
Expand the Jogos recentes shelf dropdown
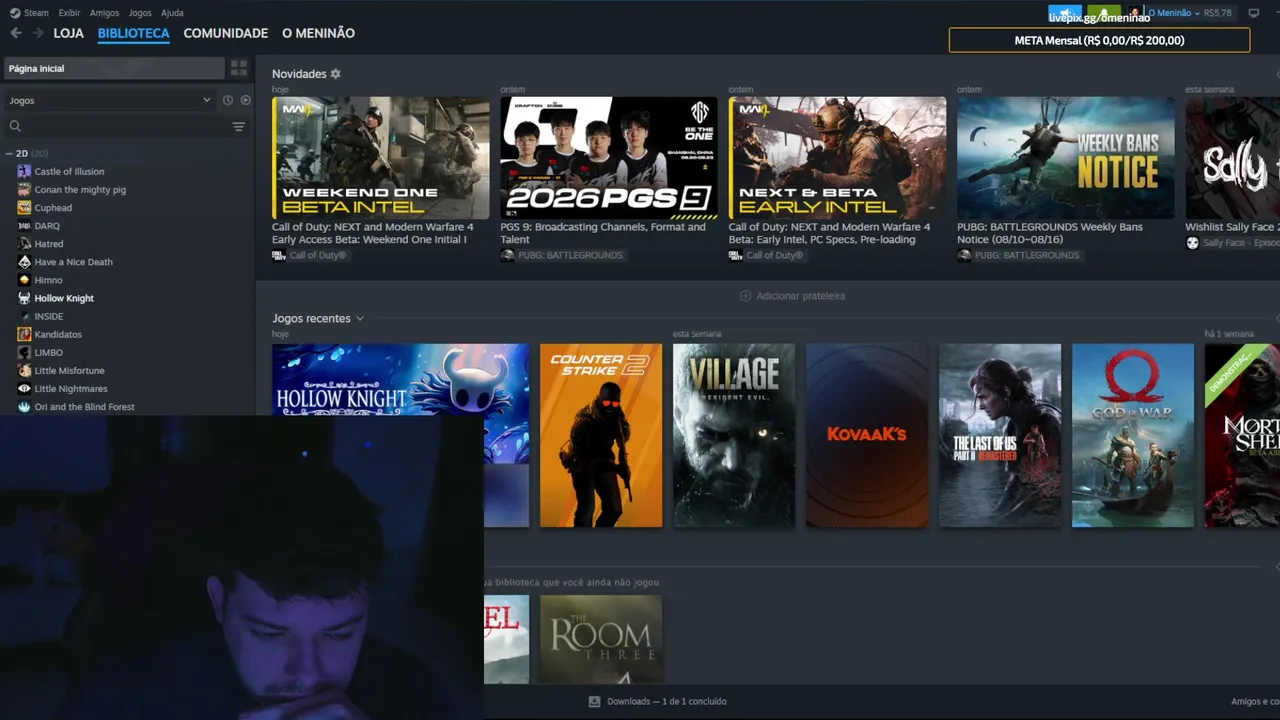[360, 319]
